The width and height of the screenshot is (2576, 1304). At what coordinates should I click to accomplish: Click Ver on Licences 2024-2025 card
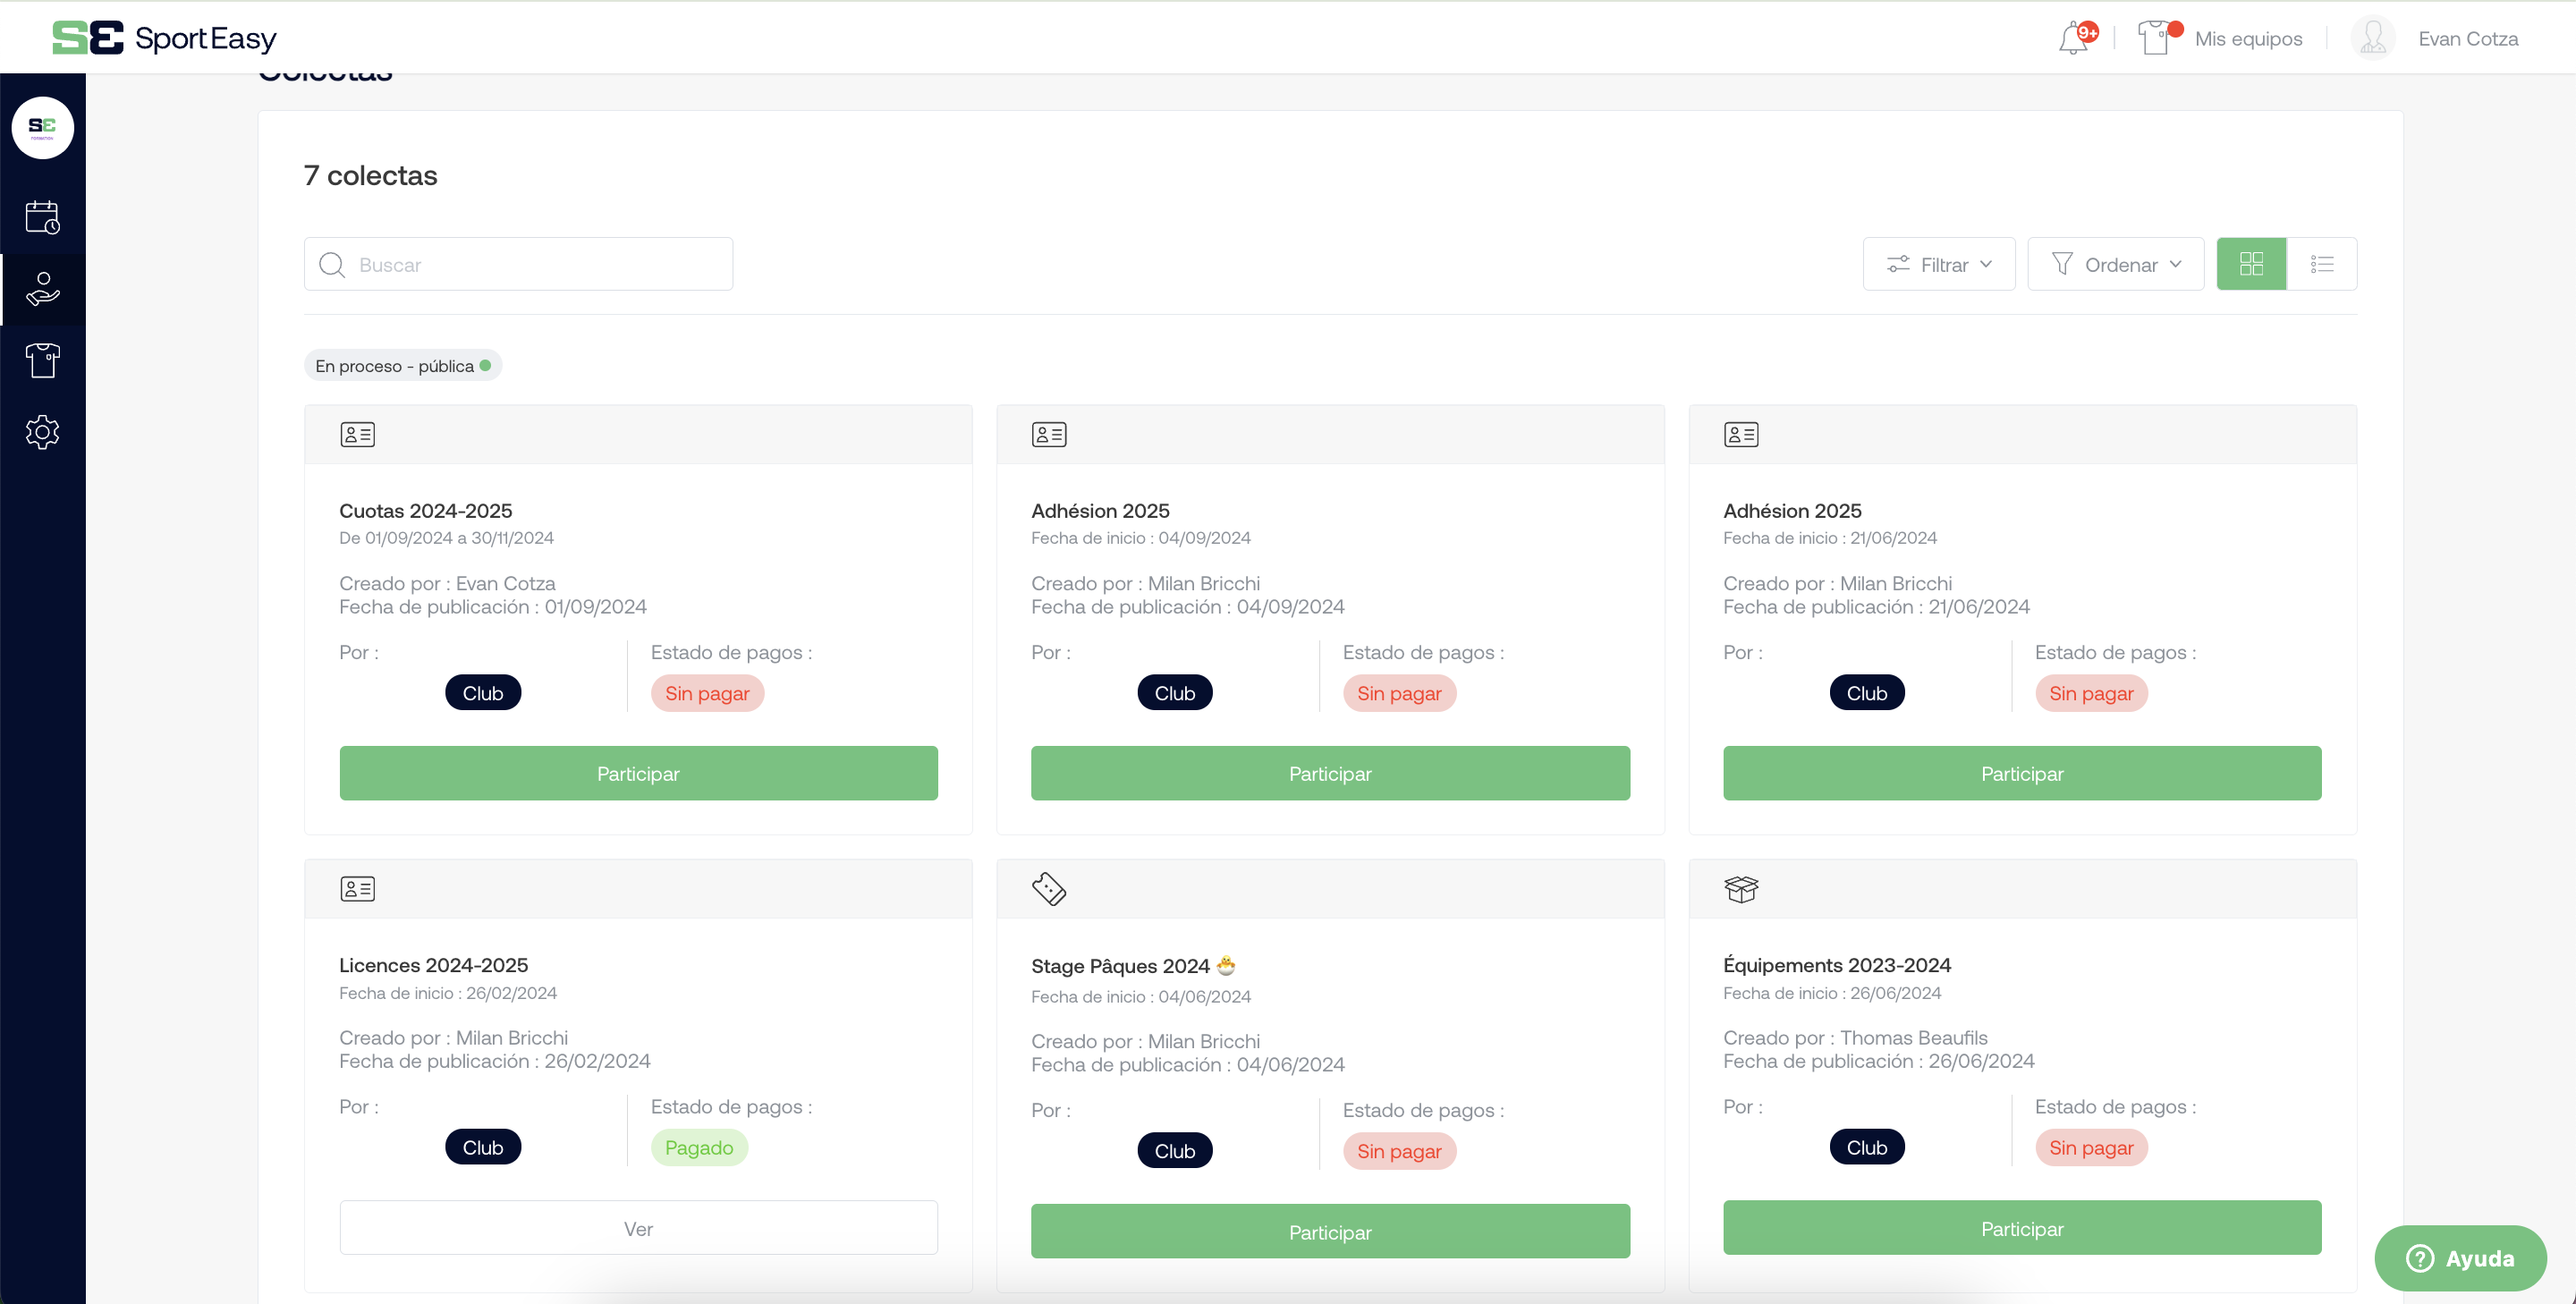pyautogui.click(x=638, y=1228)
